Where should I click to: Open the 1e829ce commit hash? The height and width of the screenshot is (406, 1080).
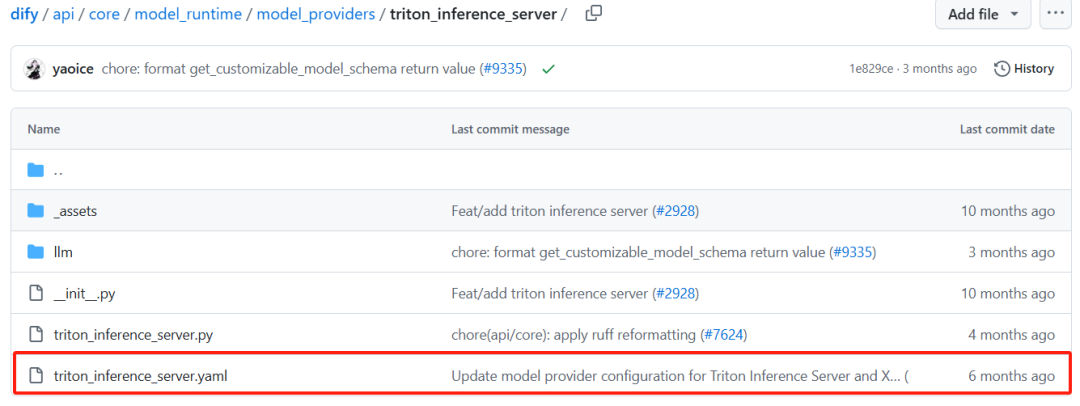(x=871, y=69)
